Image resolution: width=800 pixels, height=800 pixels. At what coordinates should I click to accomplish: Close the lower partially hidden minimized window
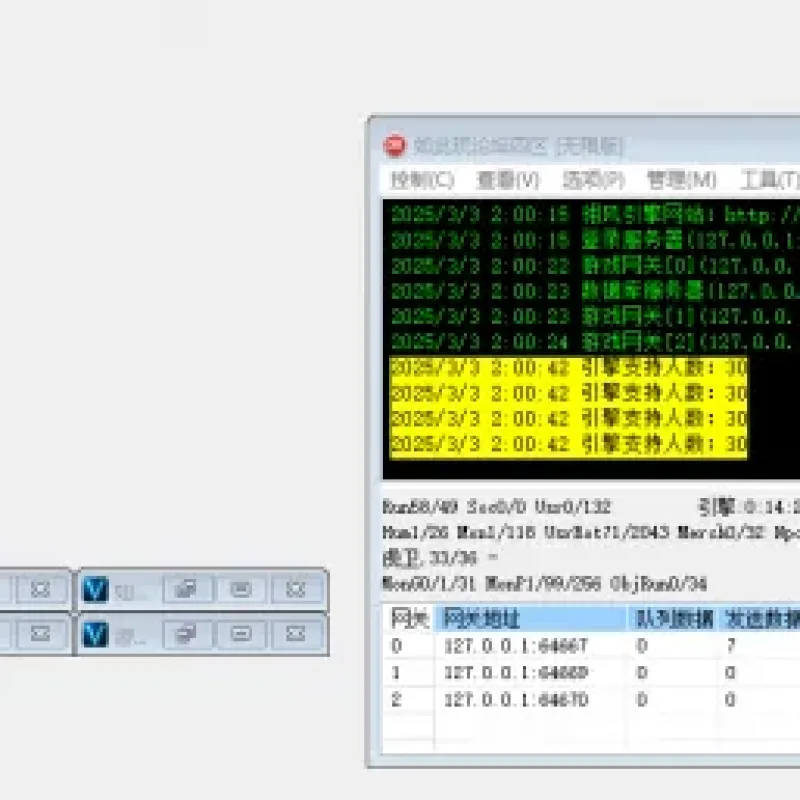(41, 634)
